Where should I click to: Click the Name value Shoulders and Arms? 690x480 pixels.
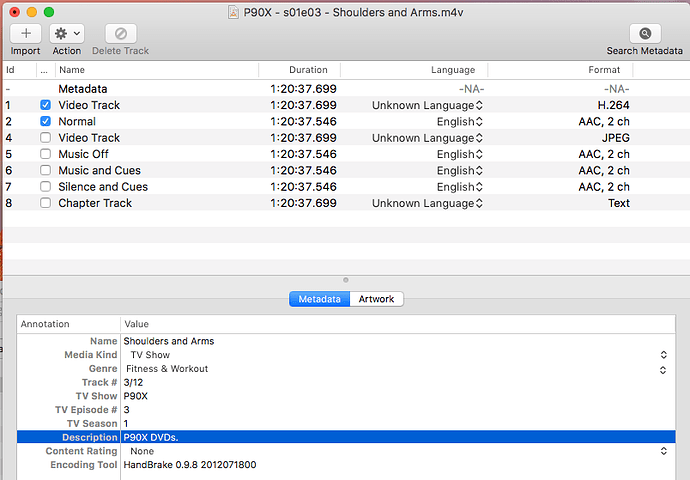[169, 341]
